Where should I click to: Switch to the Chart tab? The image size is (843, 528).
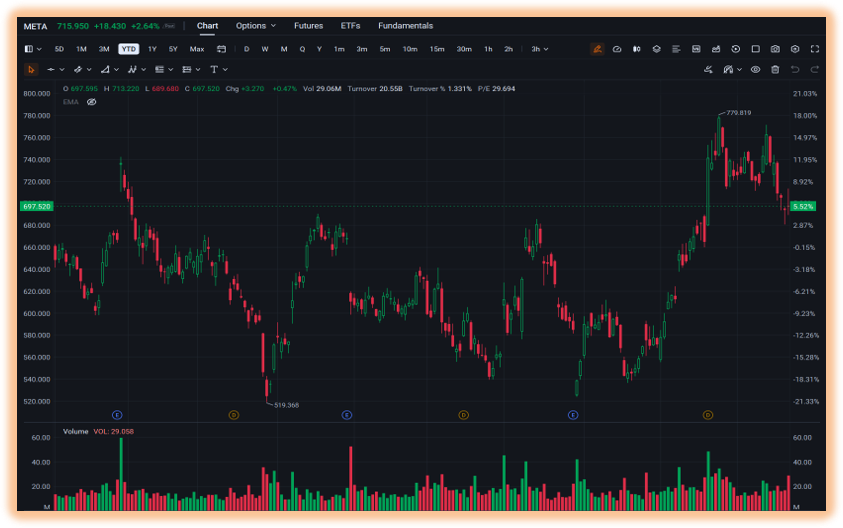coord(207,26)
